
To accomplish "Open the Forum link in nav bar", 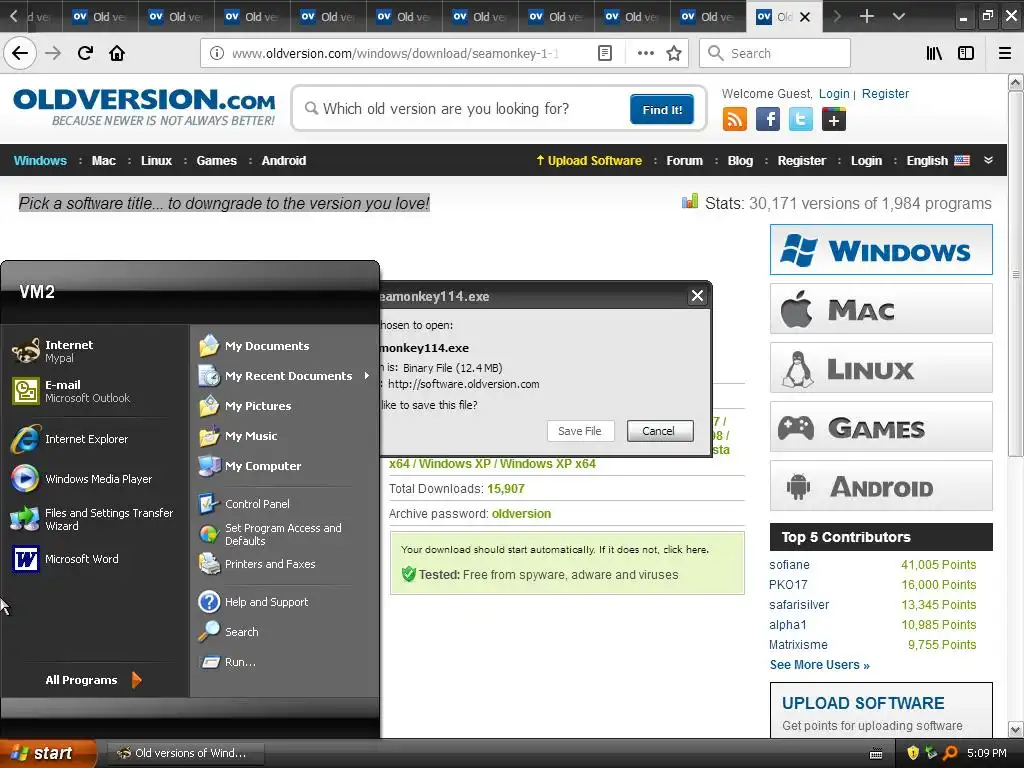I will pyautogui.click(x=684, y=161).
